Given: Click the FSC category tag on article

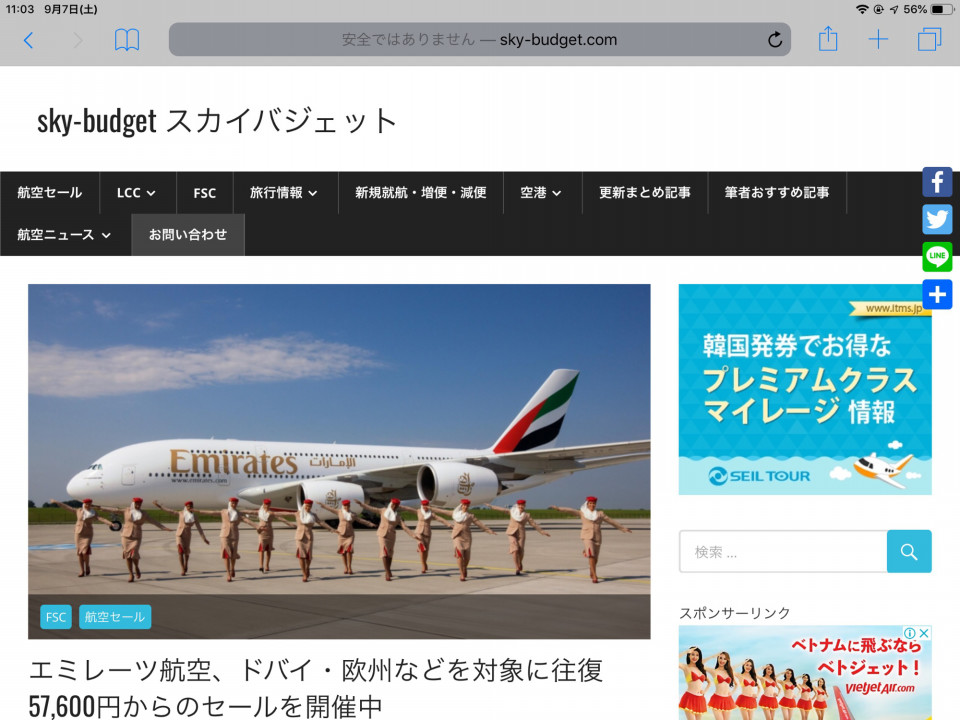Looking at the screenshot, I should pyautogui.click(x=56, y=617).
